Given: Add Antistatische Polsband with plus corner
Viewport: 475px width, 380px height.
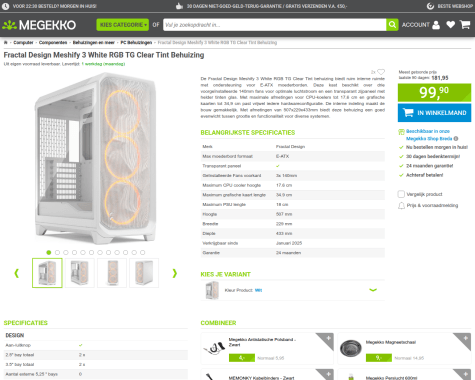Looking at the screenshot, I should (x=327, y=339).
